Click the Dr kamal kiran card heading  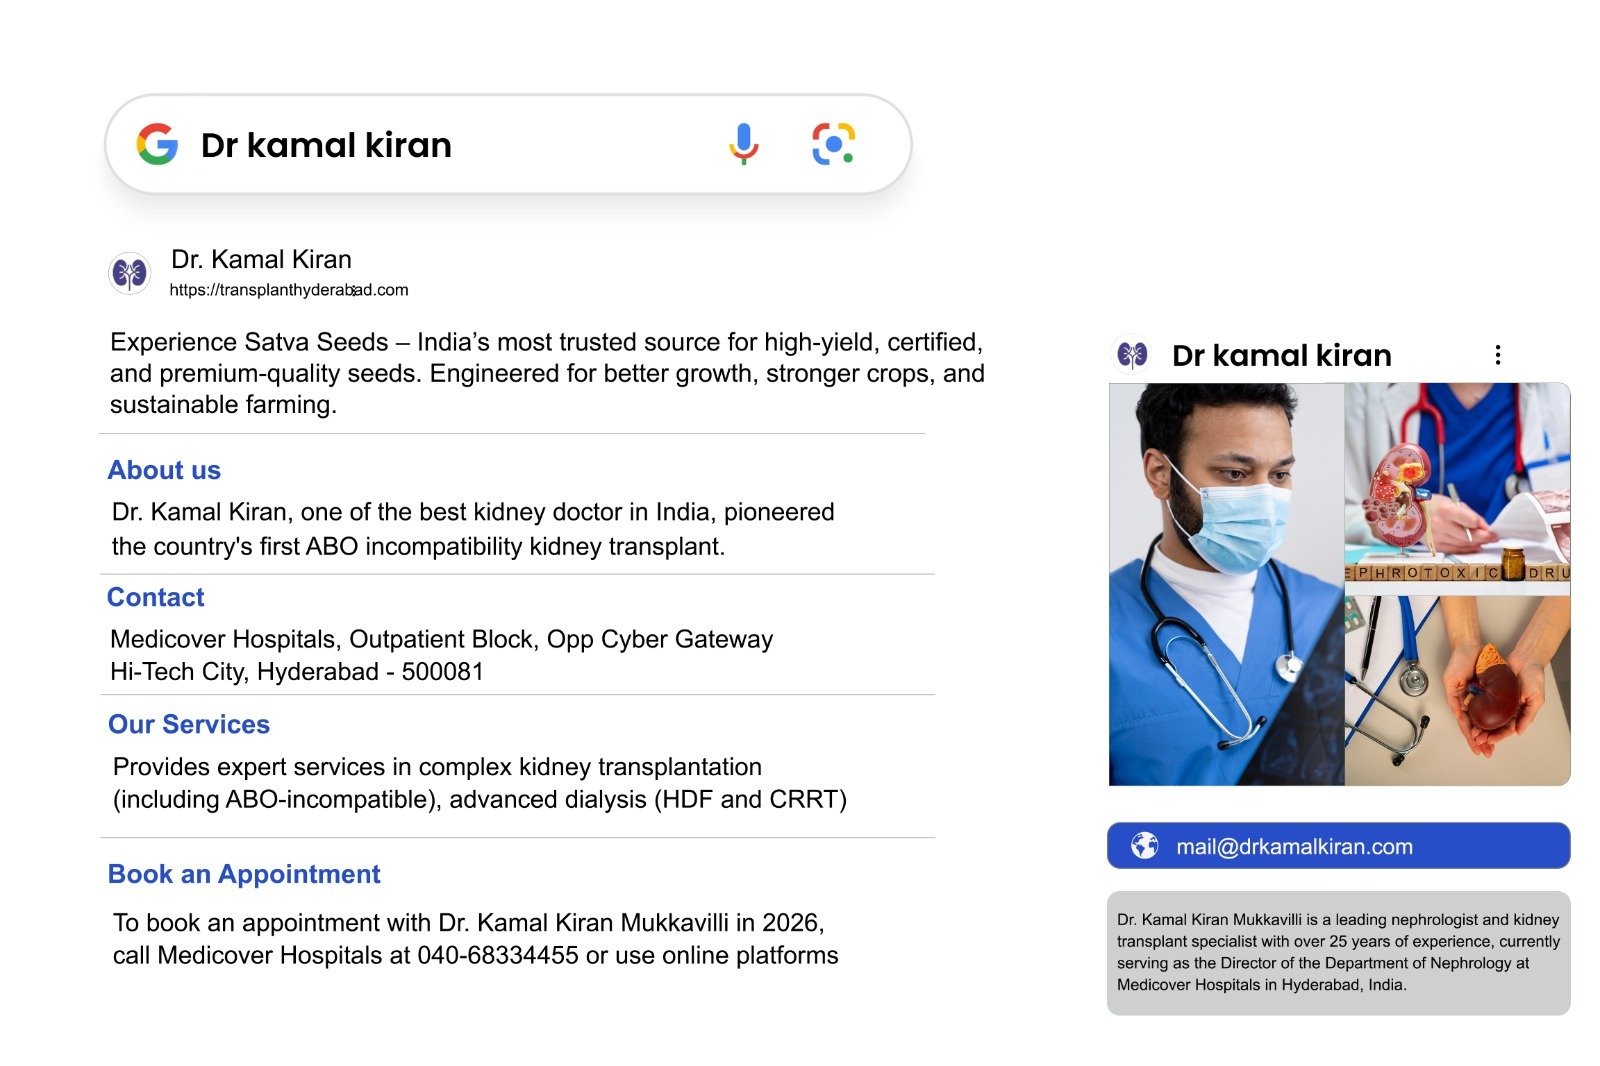[1281, 355]
